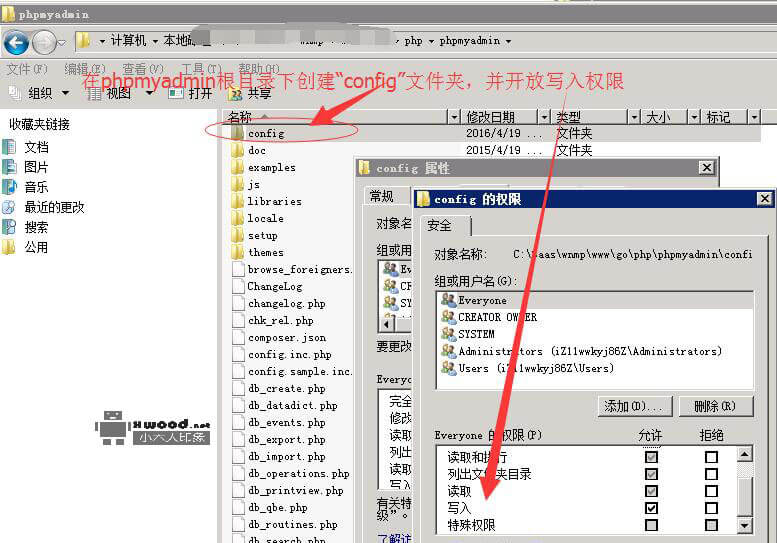Screen dimensions: 777x543
Task: Open the 公用 folder link icon
Action: (9, 247)
